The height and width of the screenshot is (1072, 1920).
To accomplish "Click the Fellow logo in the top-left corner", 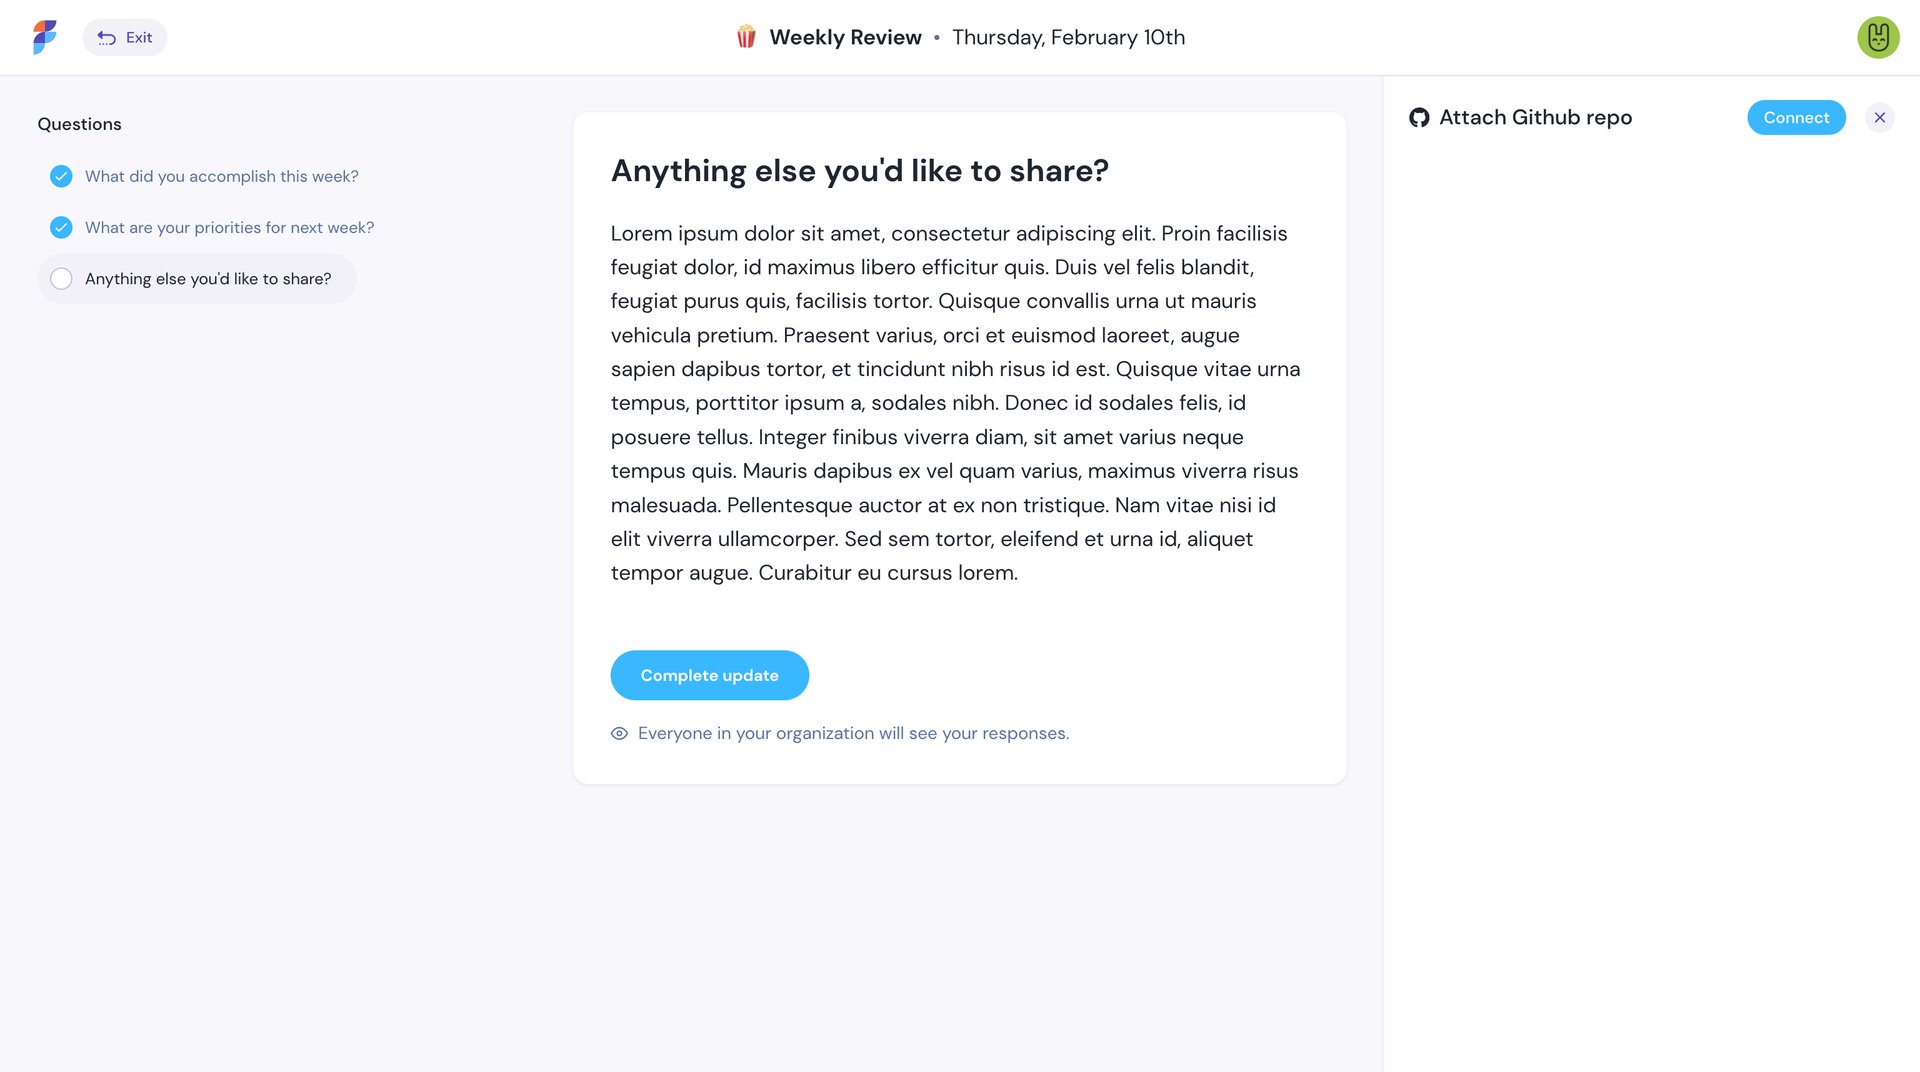I will tap(42, 37).
